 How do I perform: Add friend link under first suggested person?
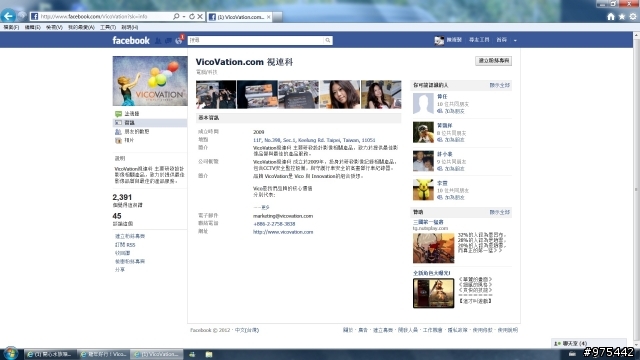[454, 111]
